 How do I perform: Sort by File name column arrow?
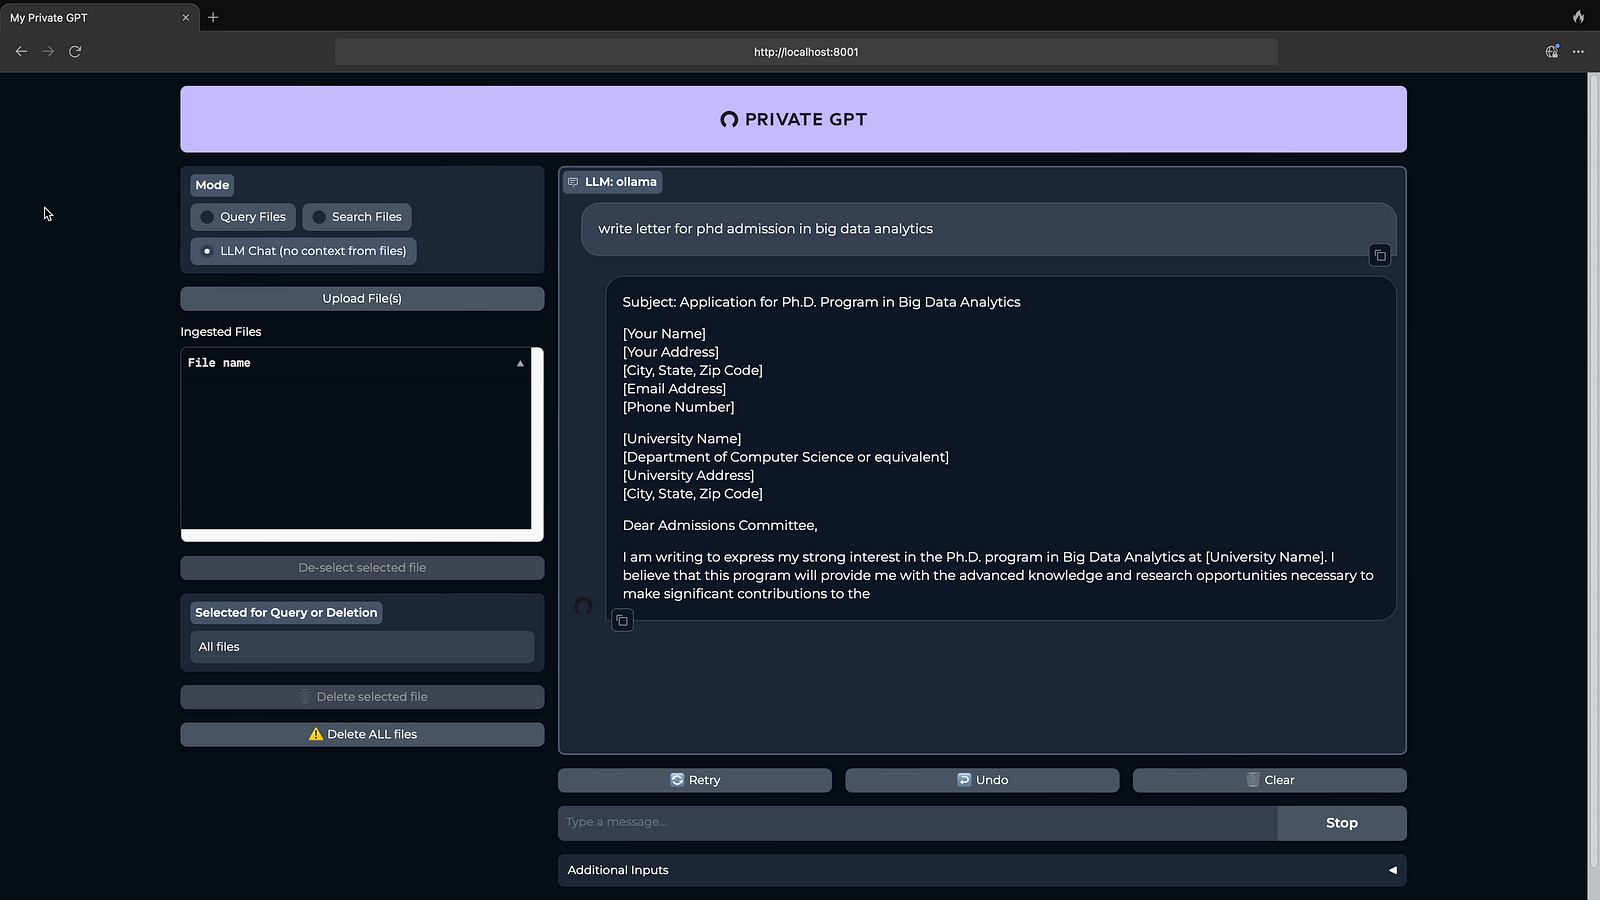pyautogui.click(x=520, y=363)
